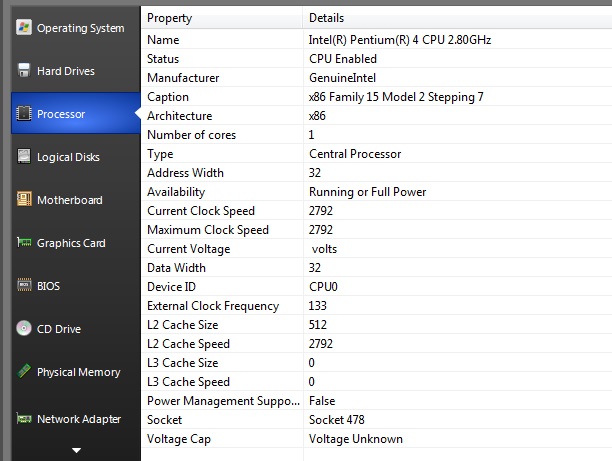
Task: Click the Motherboard icon
Action: (x=22, y=200)
